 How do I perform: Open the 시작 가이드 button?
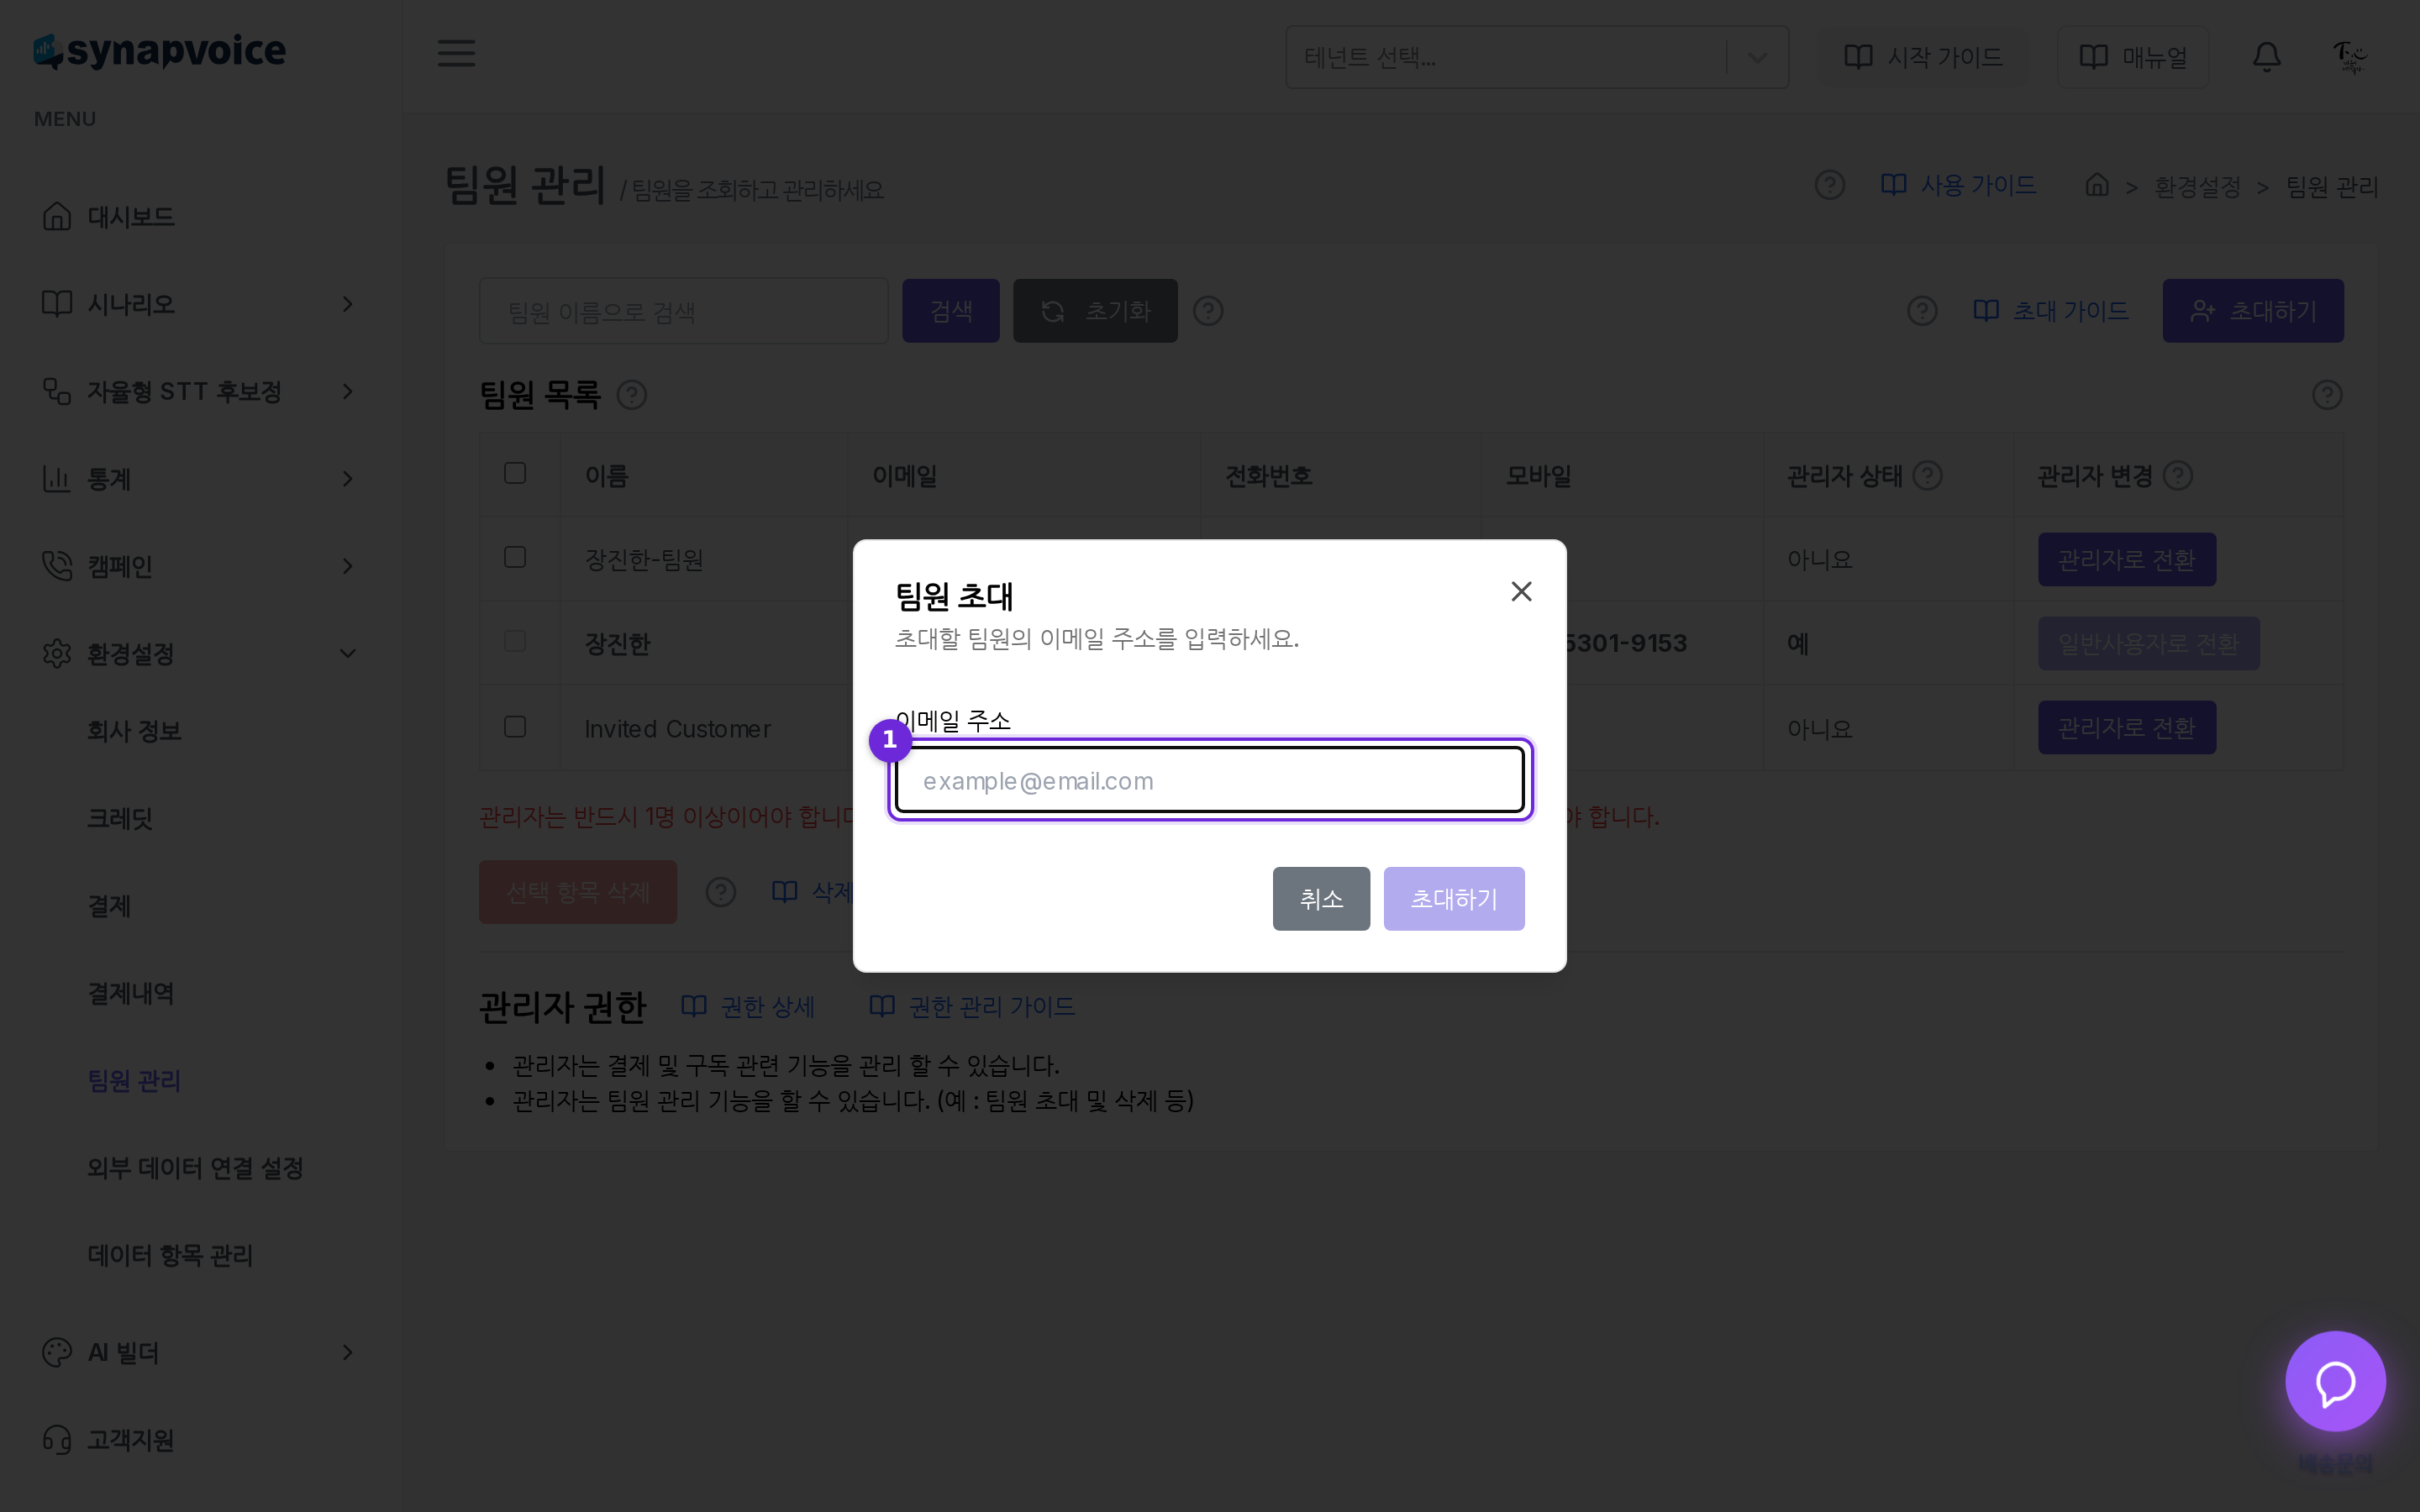click(x=1922, y=57)
